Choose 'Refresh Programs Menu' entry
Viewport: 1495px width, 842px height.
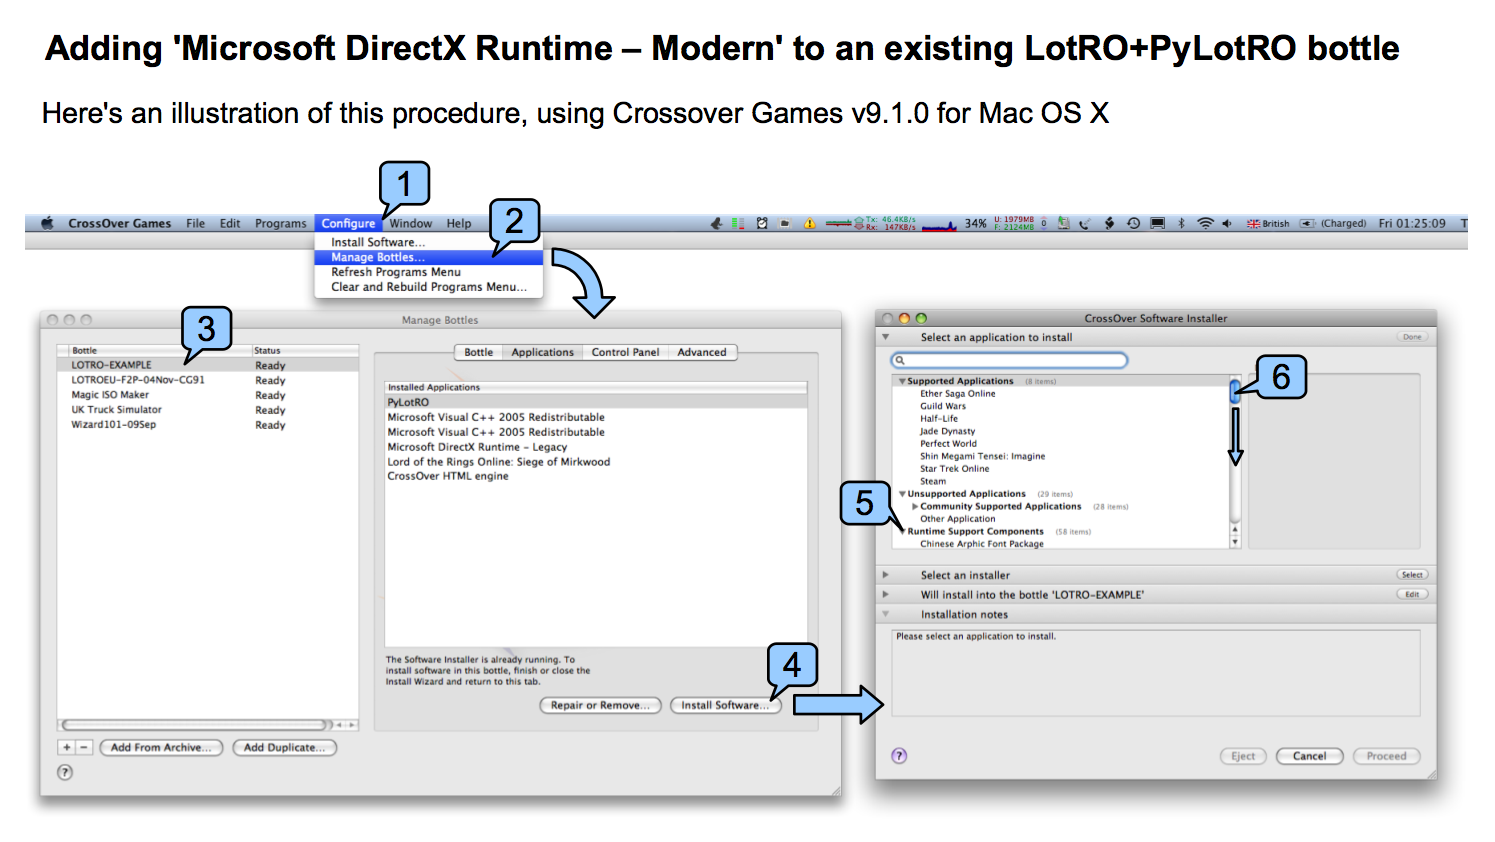pos(428,272)
